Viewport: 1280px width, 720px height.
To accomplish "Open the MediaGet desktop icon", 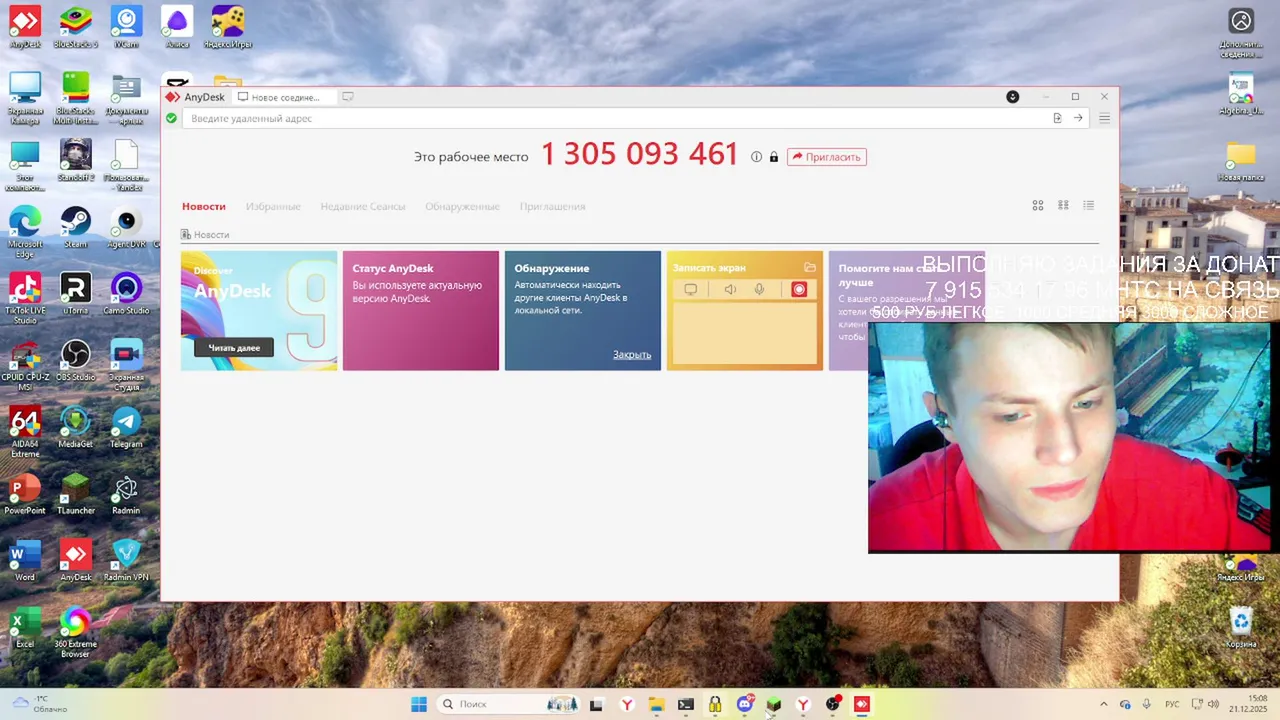I will point(76,427).
